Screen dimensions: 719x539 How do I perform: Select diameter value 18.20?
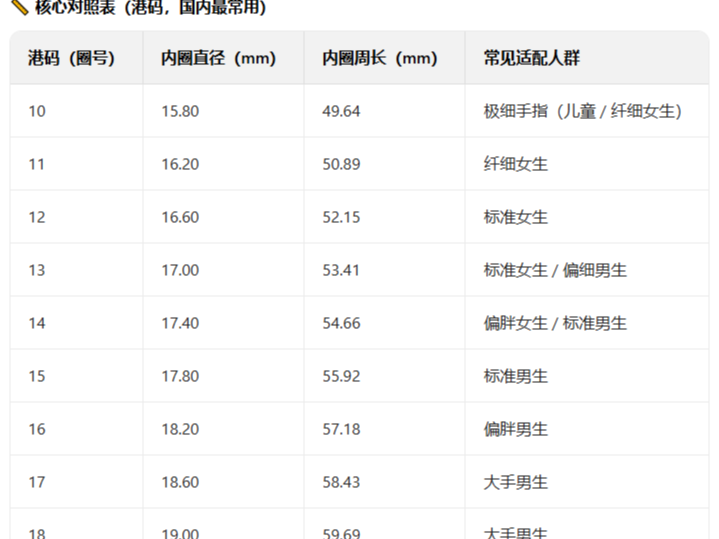(x=180, y=429)
